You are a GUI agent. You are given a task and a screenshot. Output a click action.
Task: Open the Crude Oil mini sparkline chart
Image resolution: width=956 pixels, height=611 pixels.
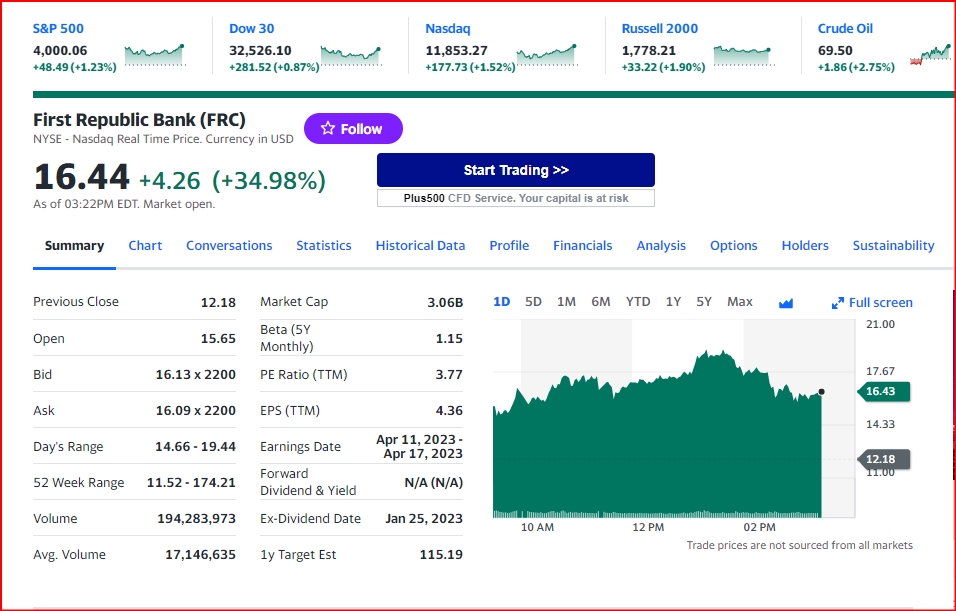pos(932,55)
